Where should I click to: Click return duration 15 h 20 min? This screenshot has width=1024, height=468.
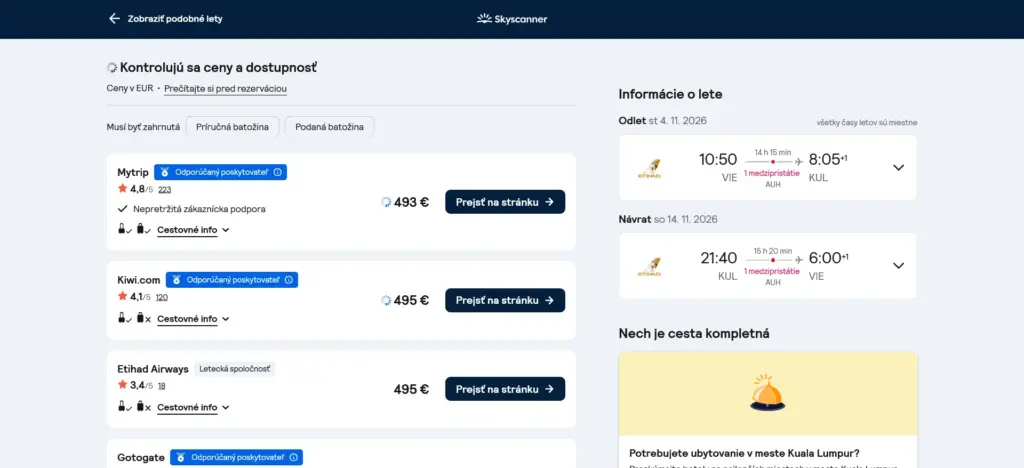[x=773, y=251]
